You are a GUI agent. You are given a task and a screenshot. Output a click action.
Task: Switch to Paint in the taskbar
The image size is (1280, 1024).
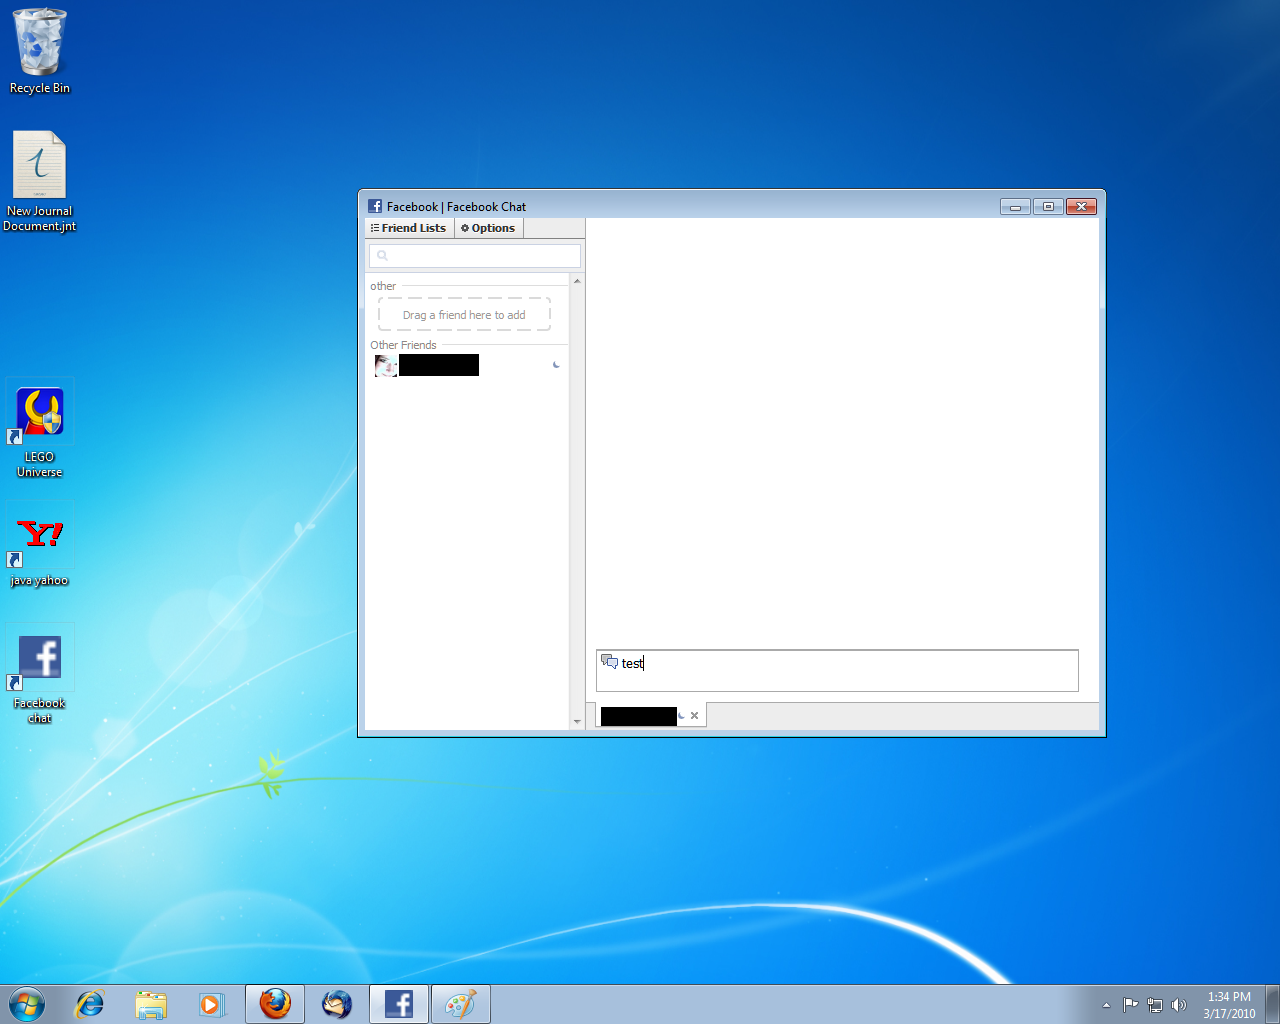(x=461, y=1004)
